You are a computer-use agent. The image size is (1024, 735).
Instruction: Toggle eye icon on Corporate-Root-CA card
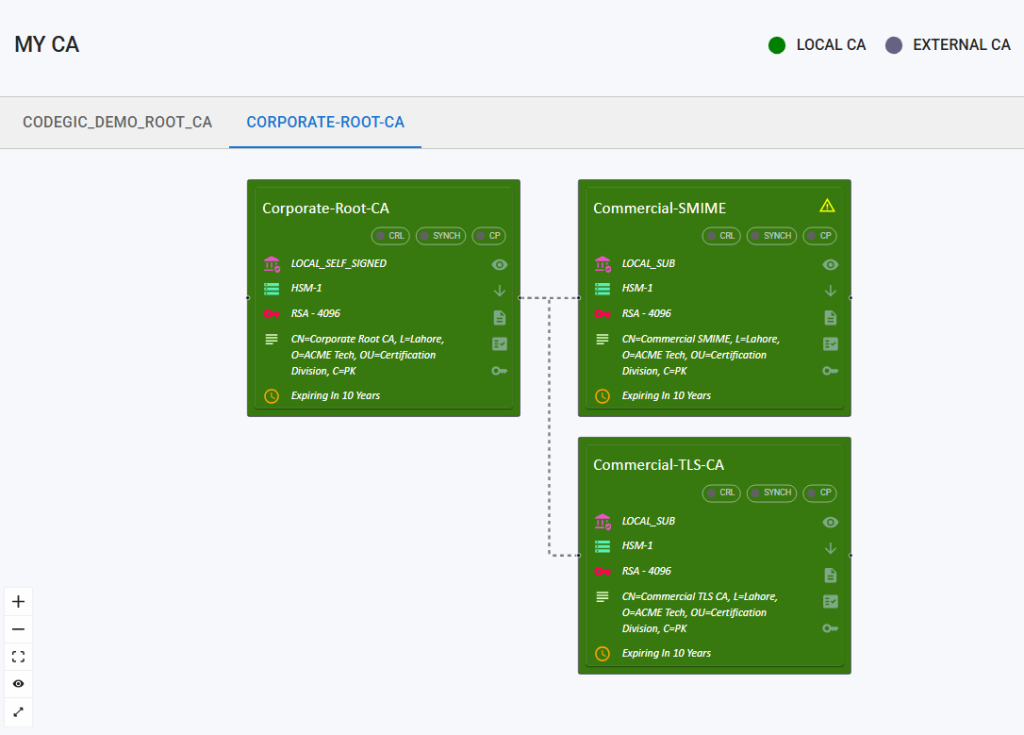pyautogui.click(x=500, y=265)
